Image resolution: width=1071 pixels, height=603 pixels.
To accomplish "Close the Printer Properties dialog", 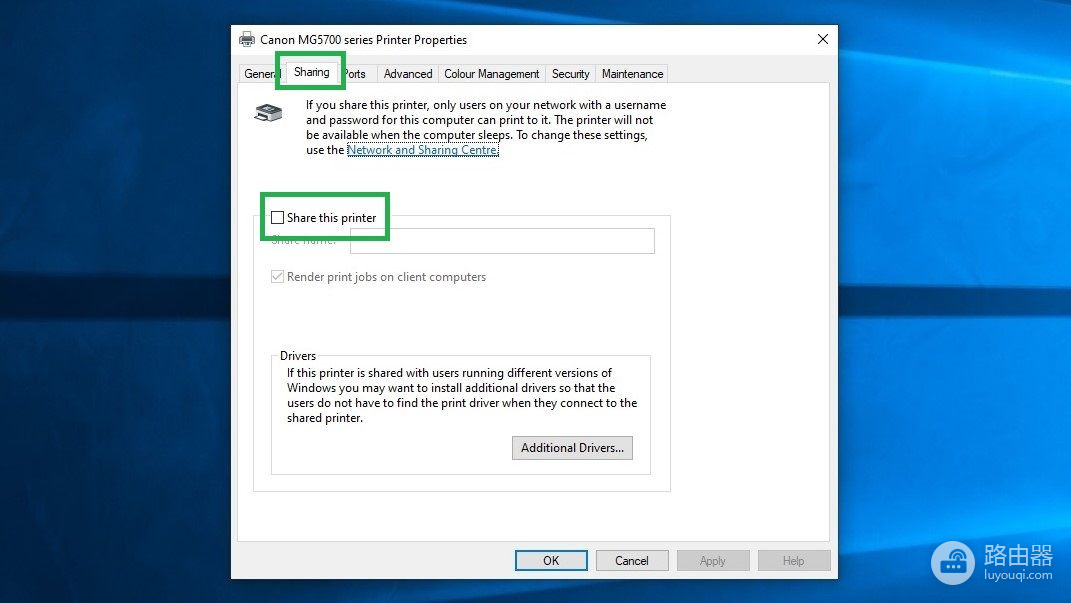I will pos(823,40).
